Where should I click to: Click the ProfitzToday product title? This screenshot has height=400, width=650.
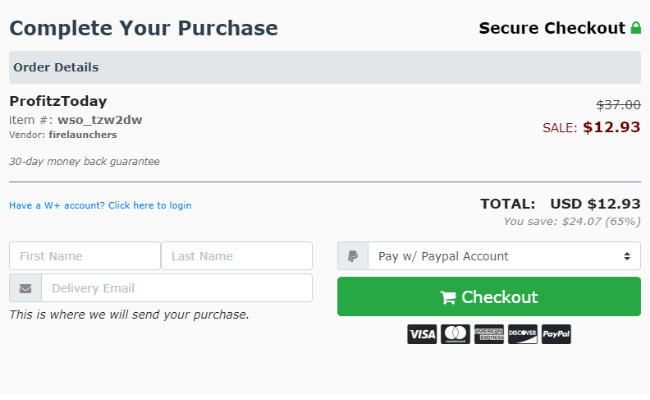click(x=58, y=101)
